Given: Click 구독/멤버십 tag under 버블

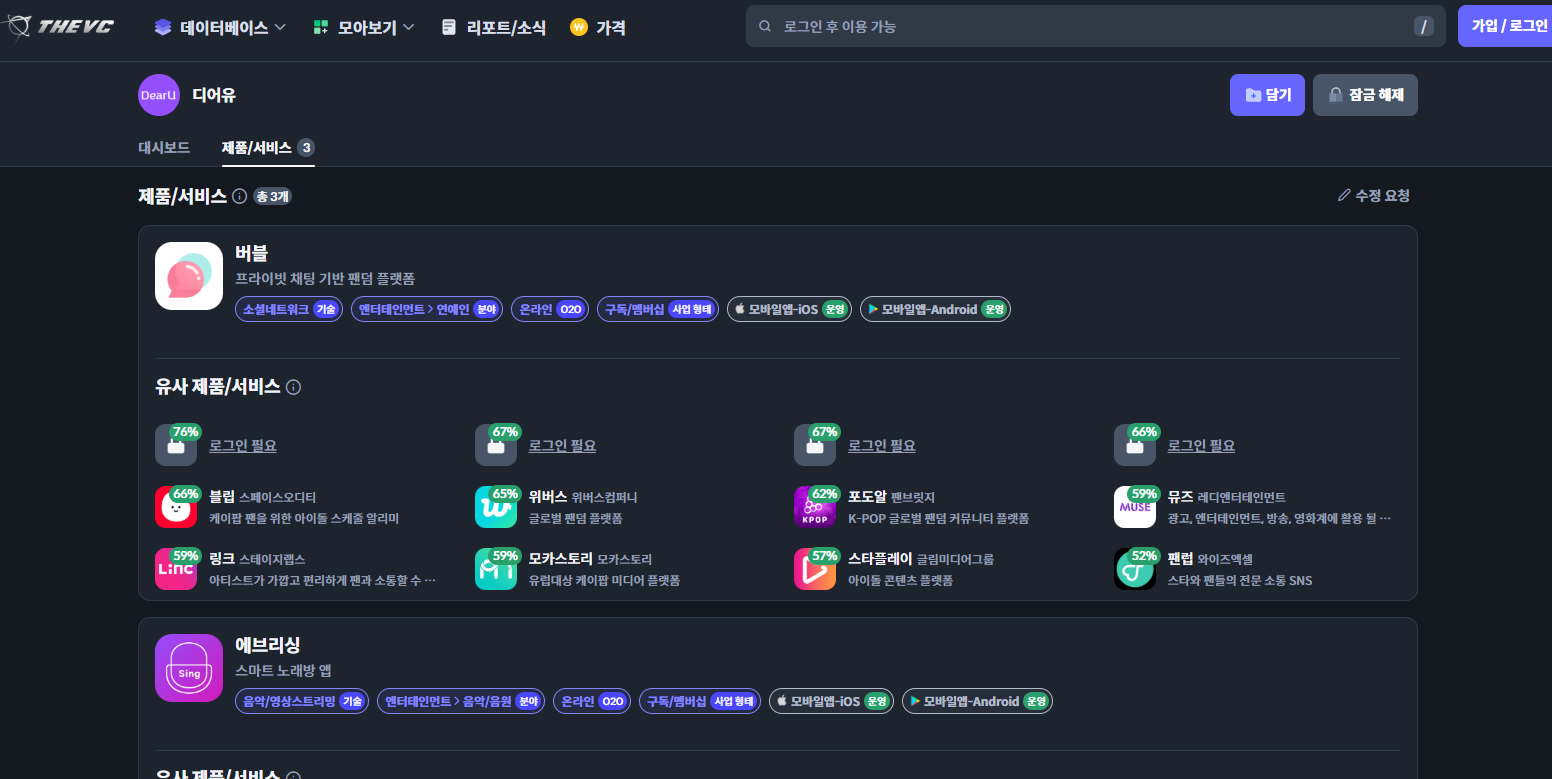Looking at the screenshot, I should tap(658, 309).
